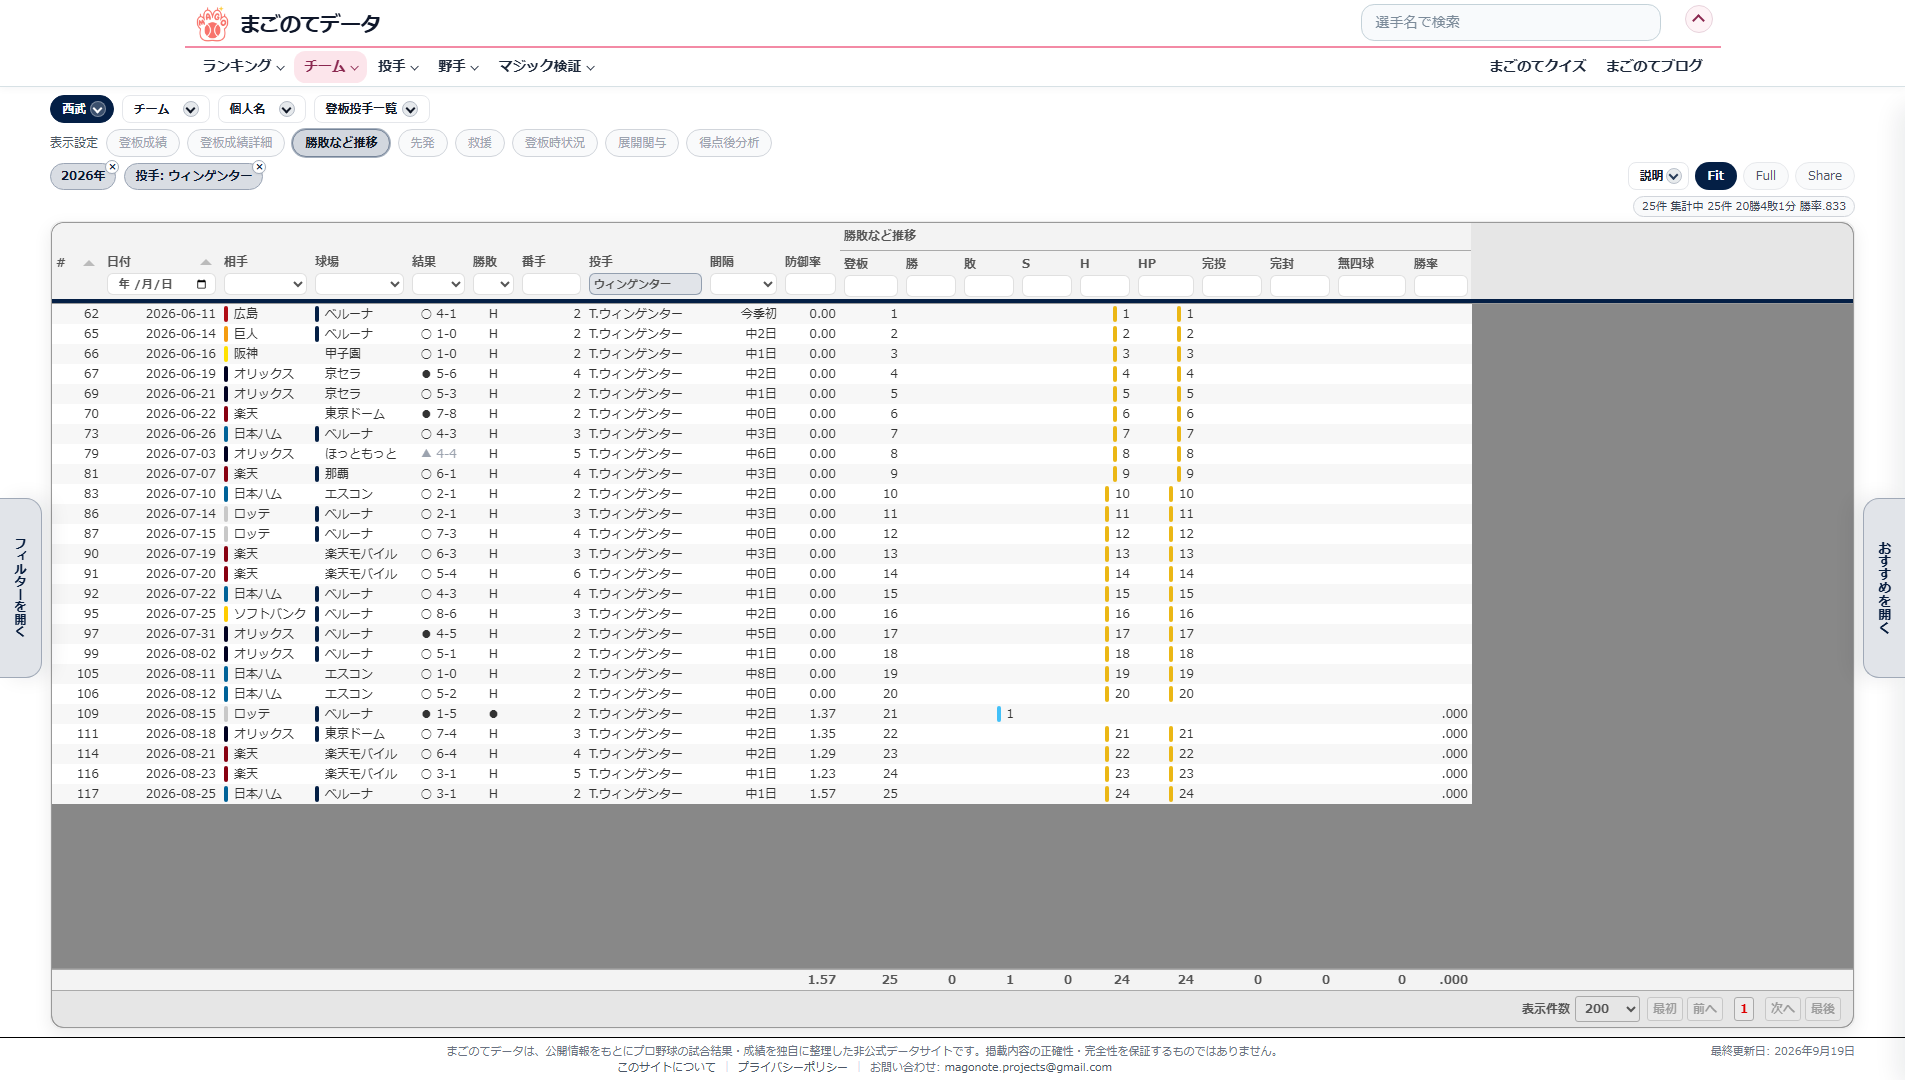Select the 登板成績詳細 display tab
Image resolution: width=1920 pixels, height=1080 pixels.
click(x=236, y=143)
